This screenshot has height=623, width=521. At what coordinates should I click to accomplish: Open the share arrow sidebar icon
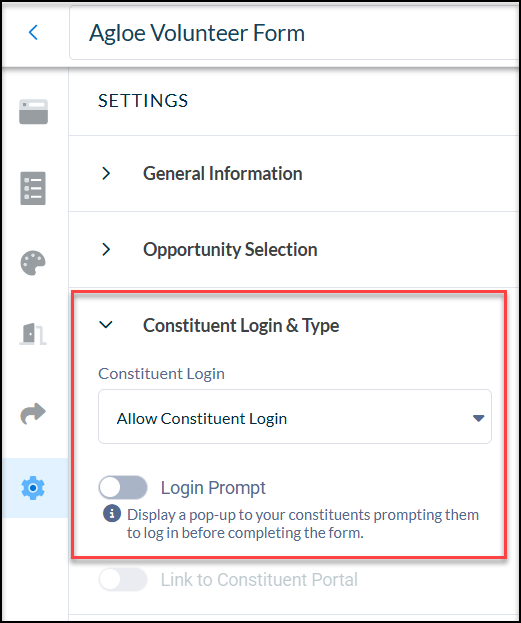point(33,413)
